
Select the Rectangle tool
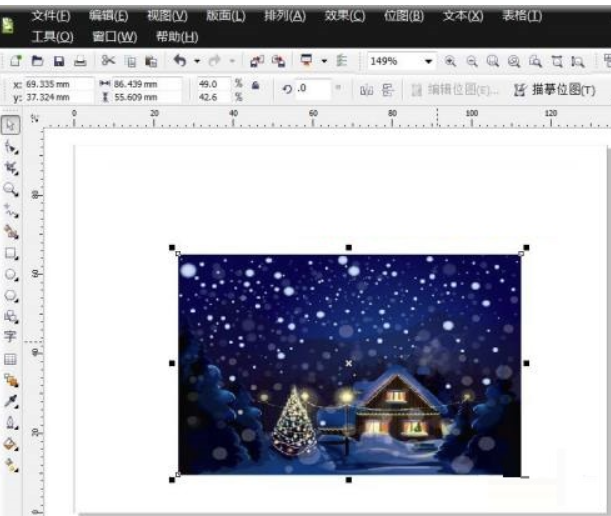pos(11,254)
